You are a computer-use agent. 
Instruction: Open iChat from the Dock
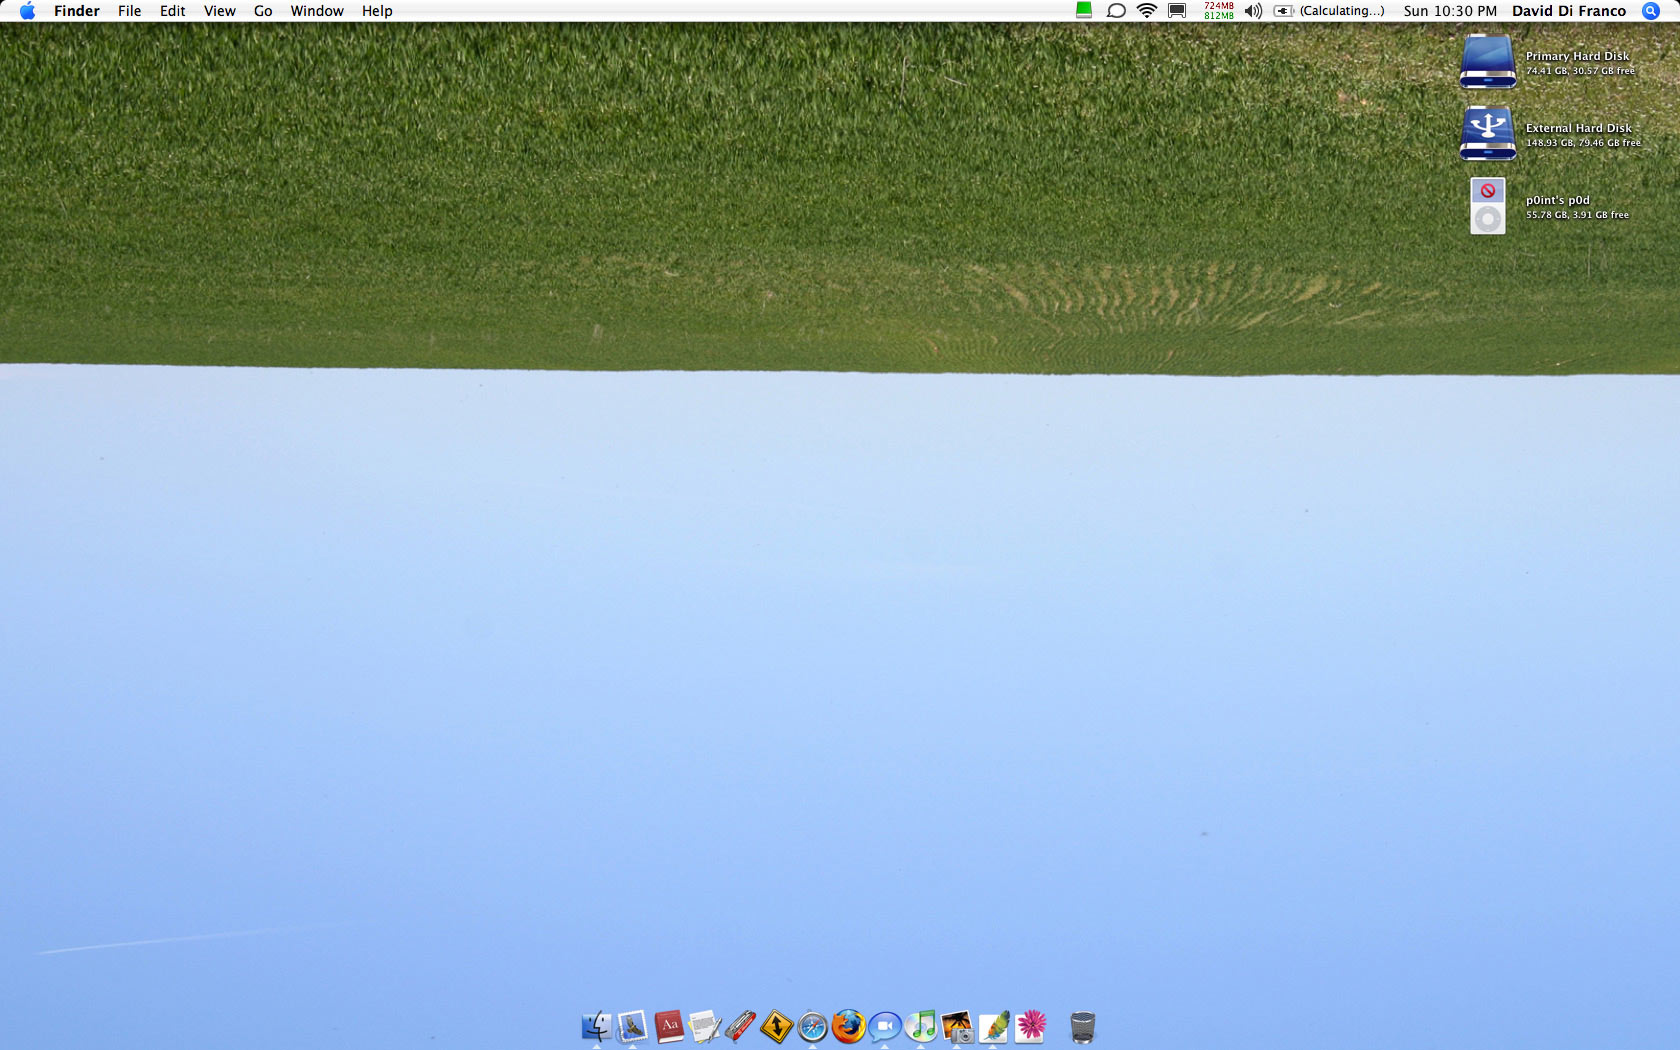[885, 1026]
